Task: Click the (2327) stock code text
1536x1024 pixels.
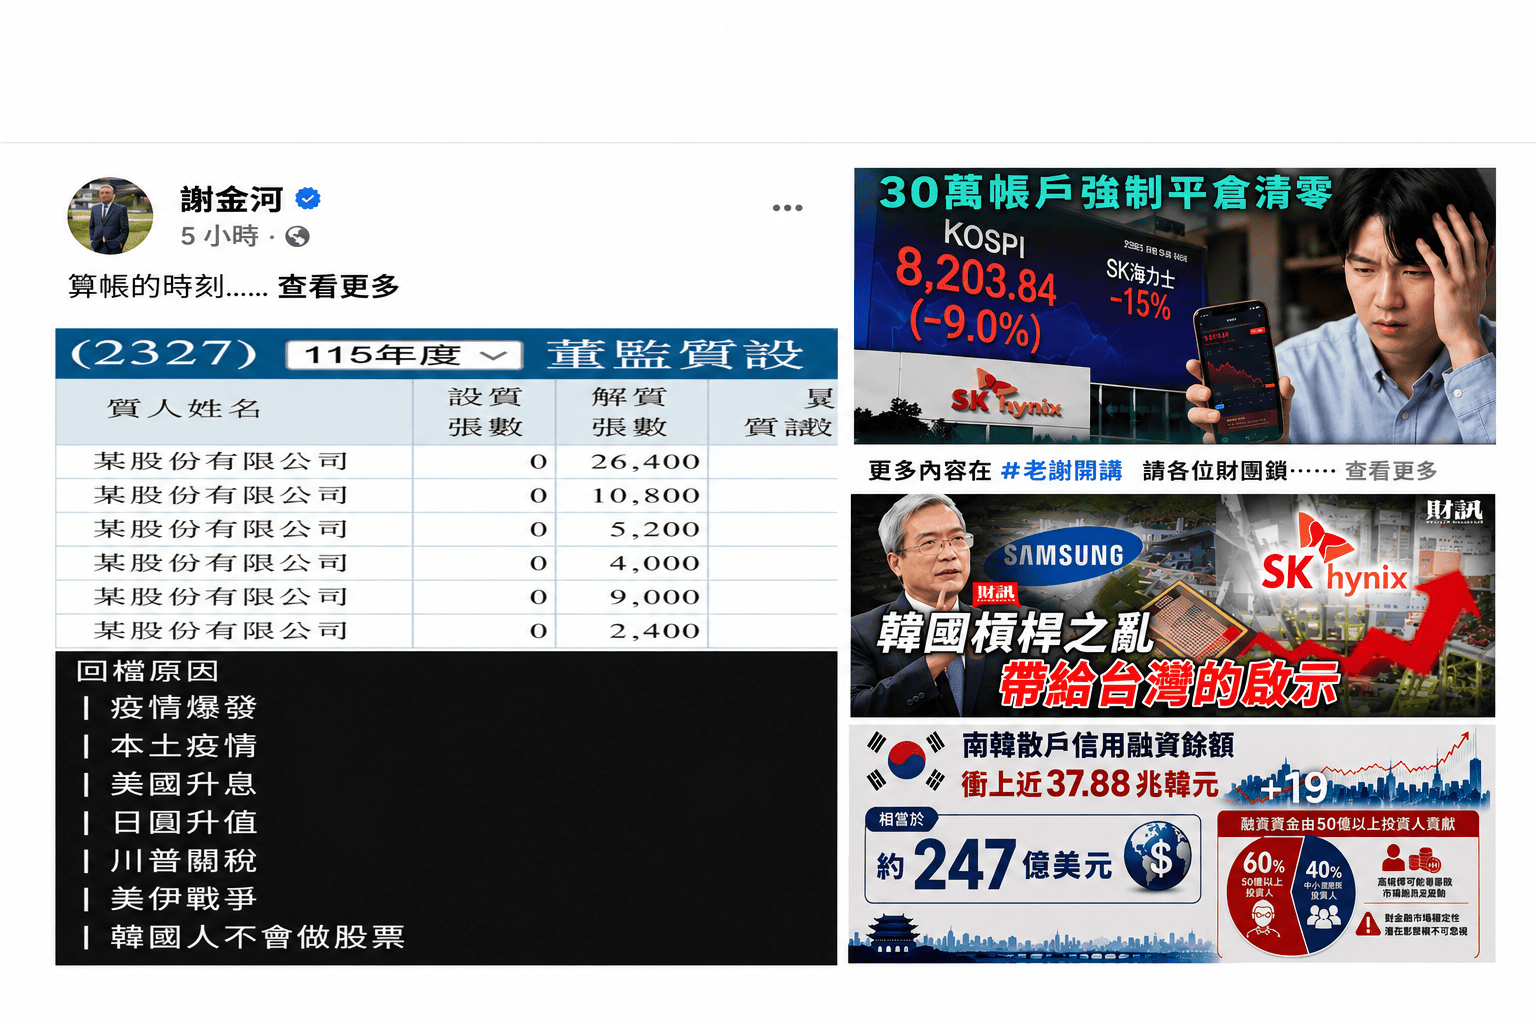Action: pyautogui.click(x=164, y=353)
